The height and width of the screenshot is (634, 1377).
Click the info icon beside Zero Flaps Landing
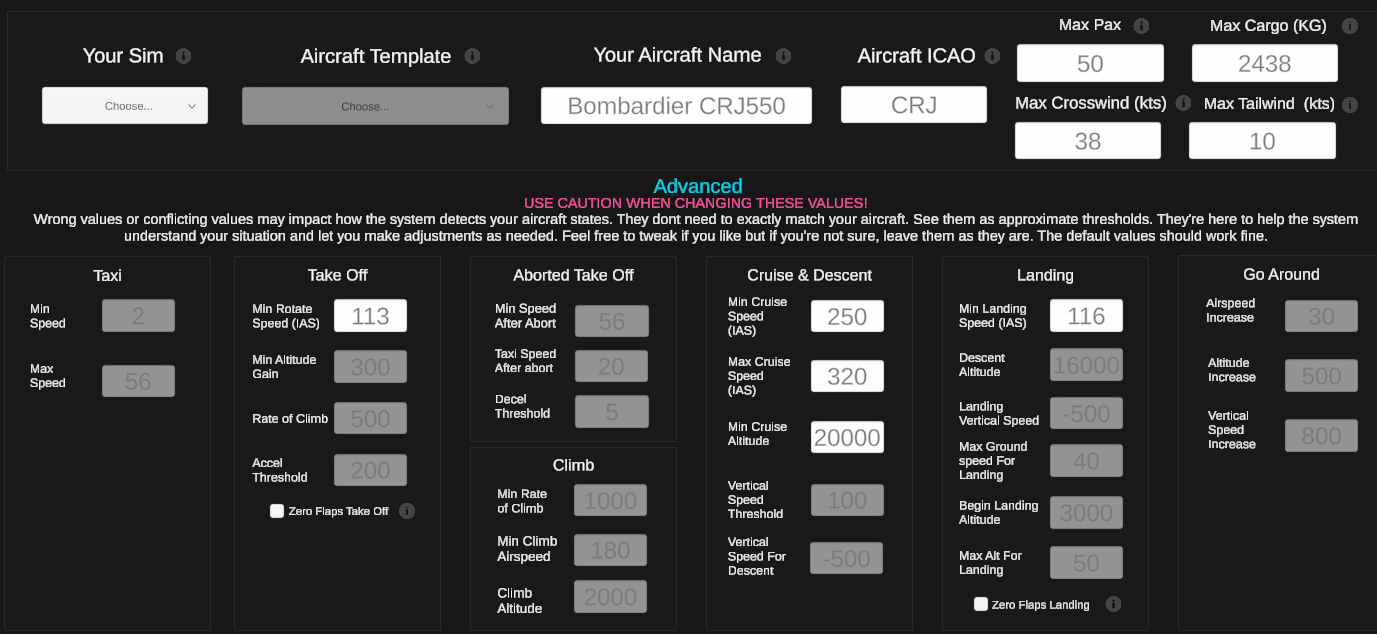point(1113,604)
